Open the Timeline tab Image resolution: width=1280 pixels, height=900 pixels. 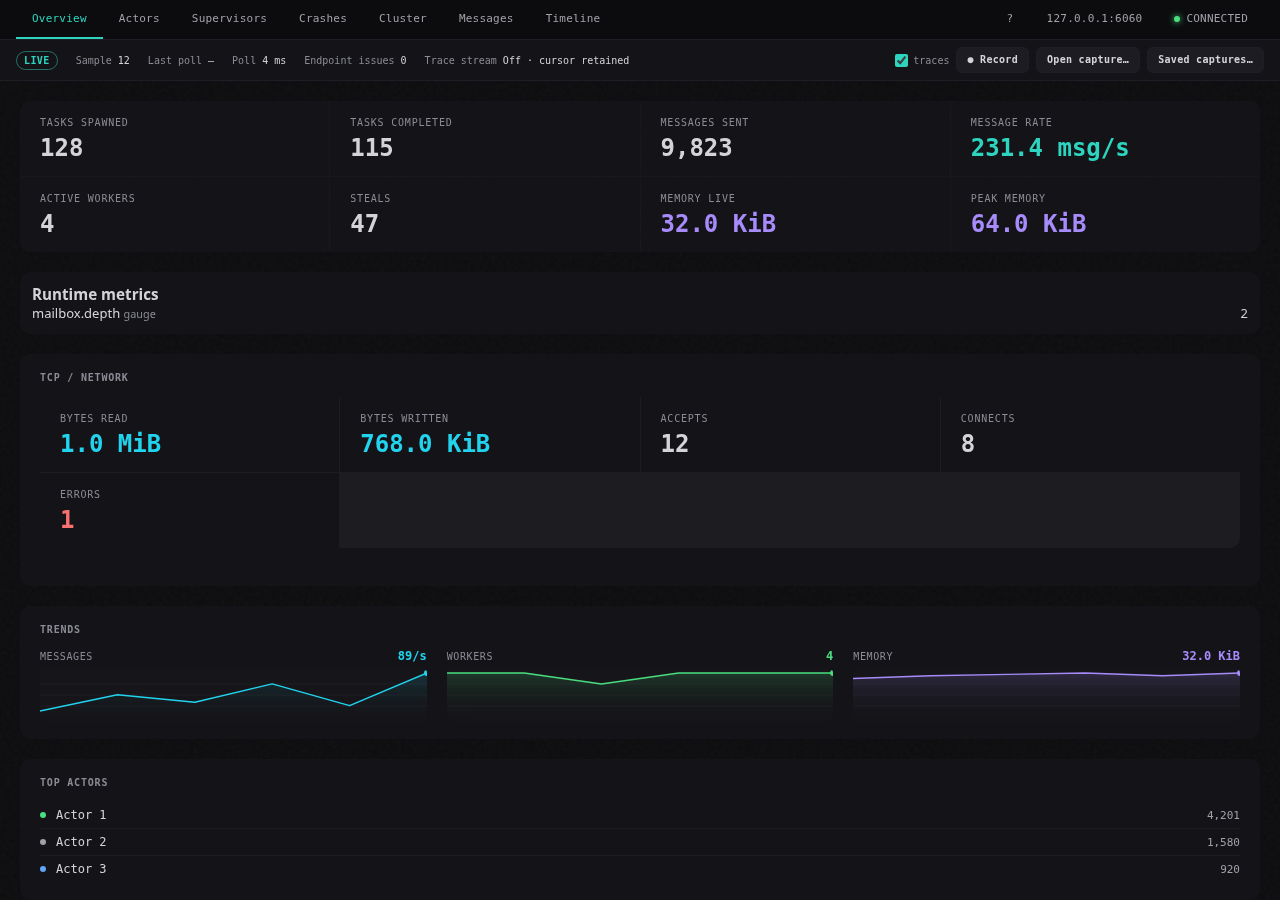point(573,19)
